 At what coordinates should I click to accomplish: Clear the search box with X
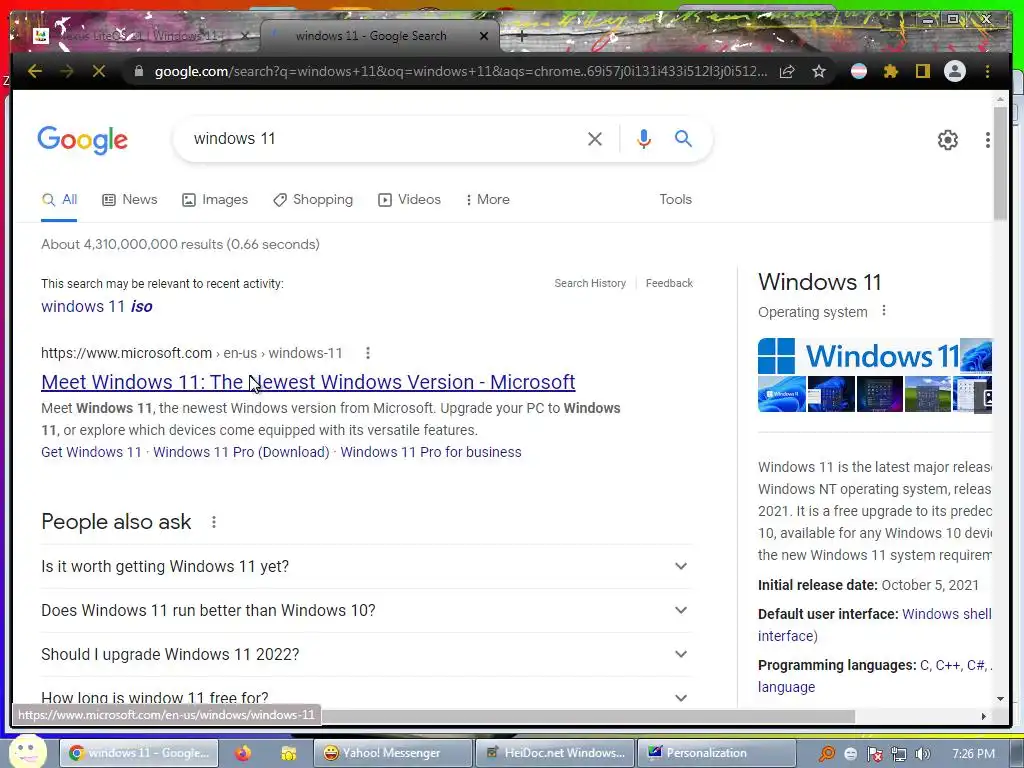[x=594, y=138]
